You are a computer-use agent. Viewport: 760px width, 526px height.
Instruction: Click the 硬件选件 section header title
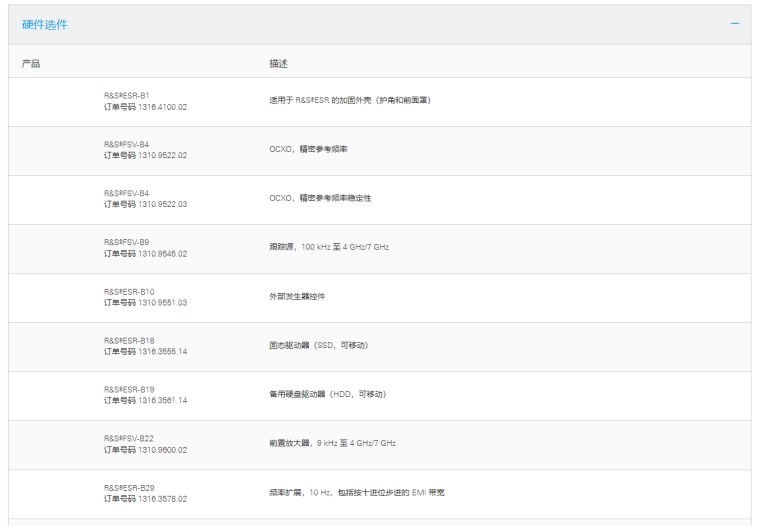[45, 25]
